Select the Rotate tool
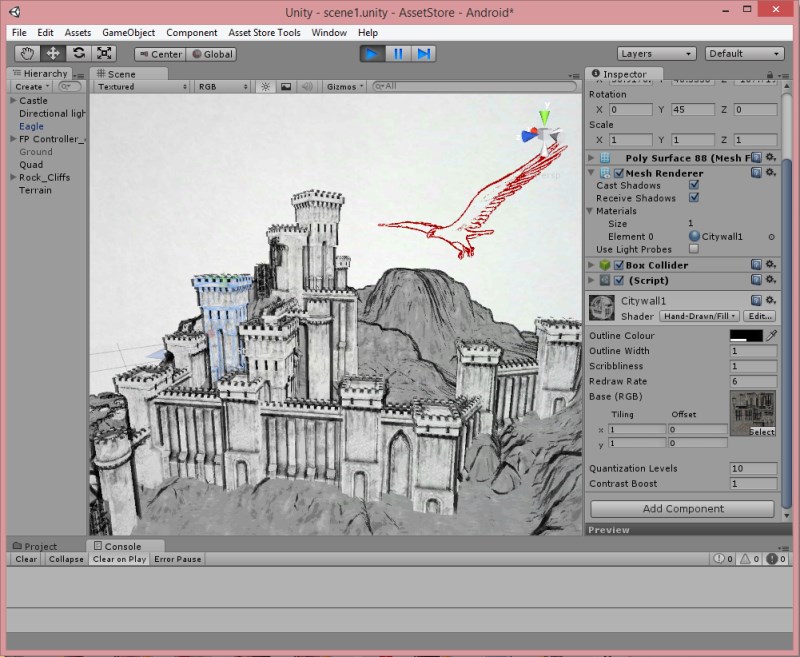The width and height of the screenshot is (800, 657). [x=79, y=54]
